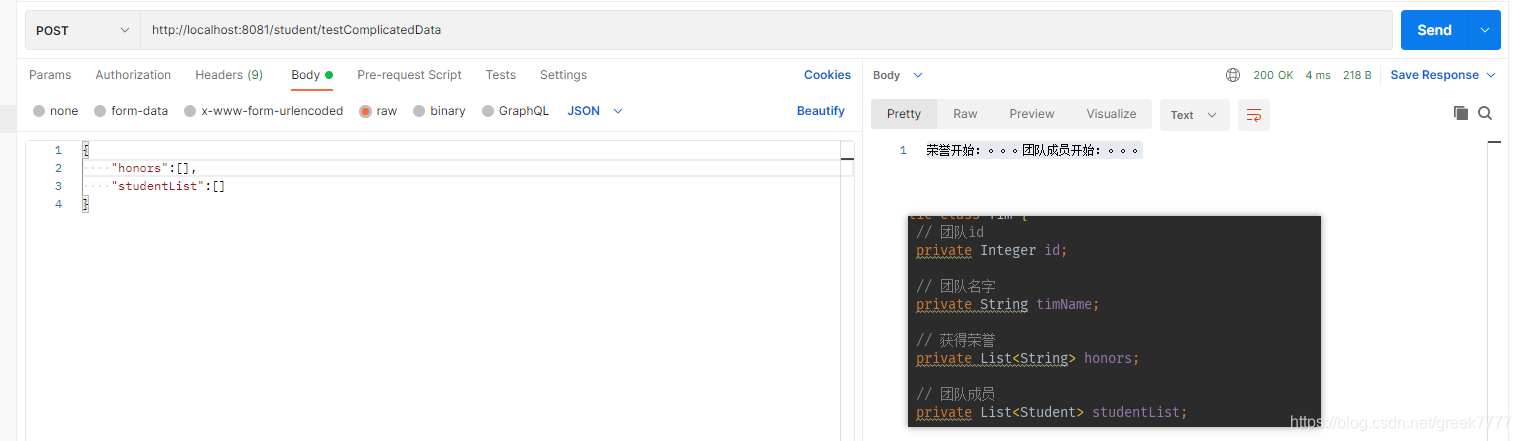Click the List<Student> studentList code line
Viewport: 1521px width, 441px height.
(1052, 412)
